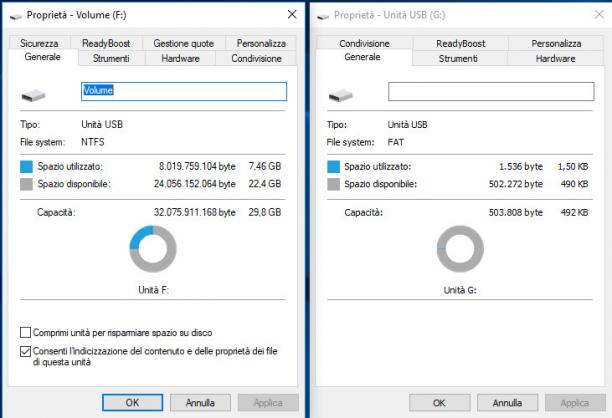Open Condivisione tab in G: window
Image resolution: width=612 pixels, height=418 pixels.
coord(364,43)
